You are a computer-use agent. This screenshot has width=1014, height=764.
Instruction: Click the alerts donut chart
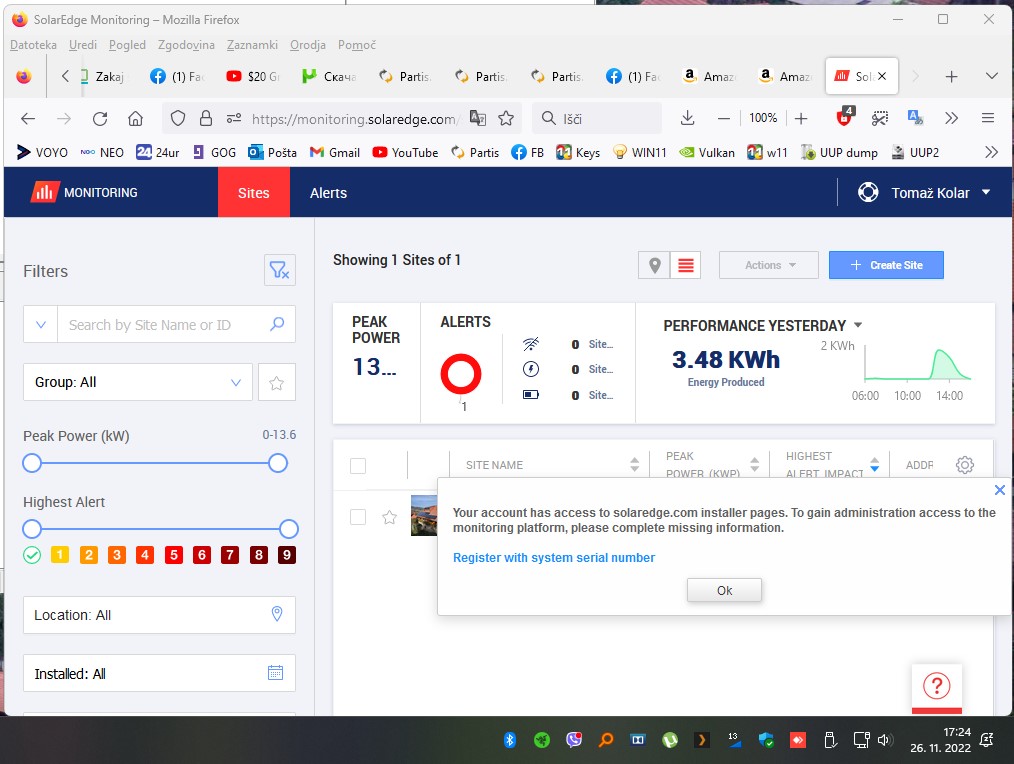point(461,374)
